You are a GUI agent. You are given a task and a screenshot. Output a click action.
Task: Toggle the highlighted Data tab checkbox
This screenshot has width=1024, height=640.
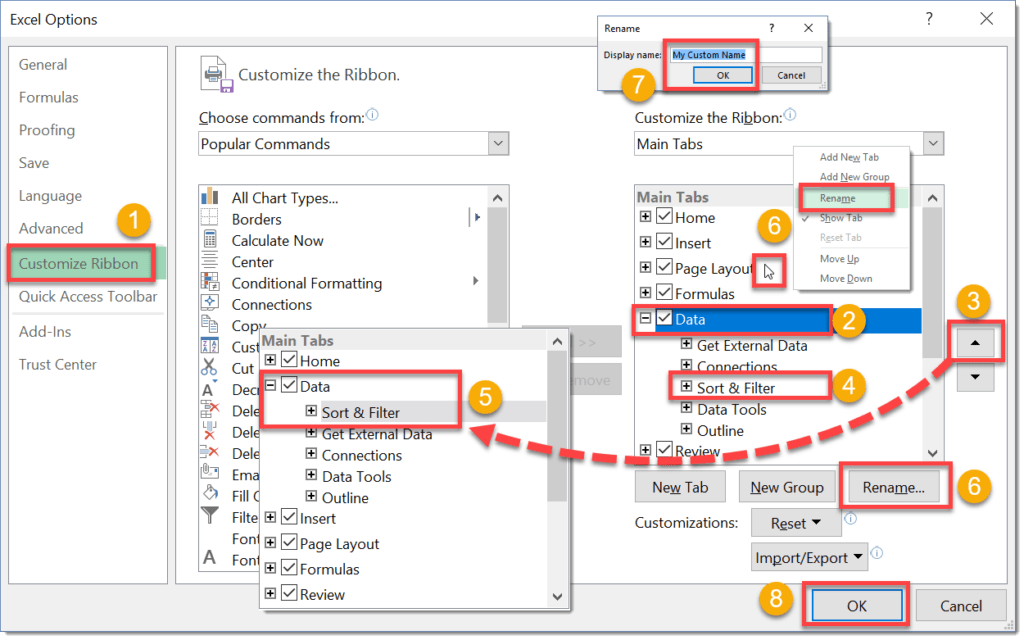(x=664, y=318)
